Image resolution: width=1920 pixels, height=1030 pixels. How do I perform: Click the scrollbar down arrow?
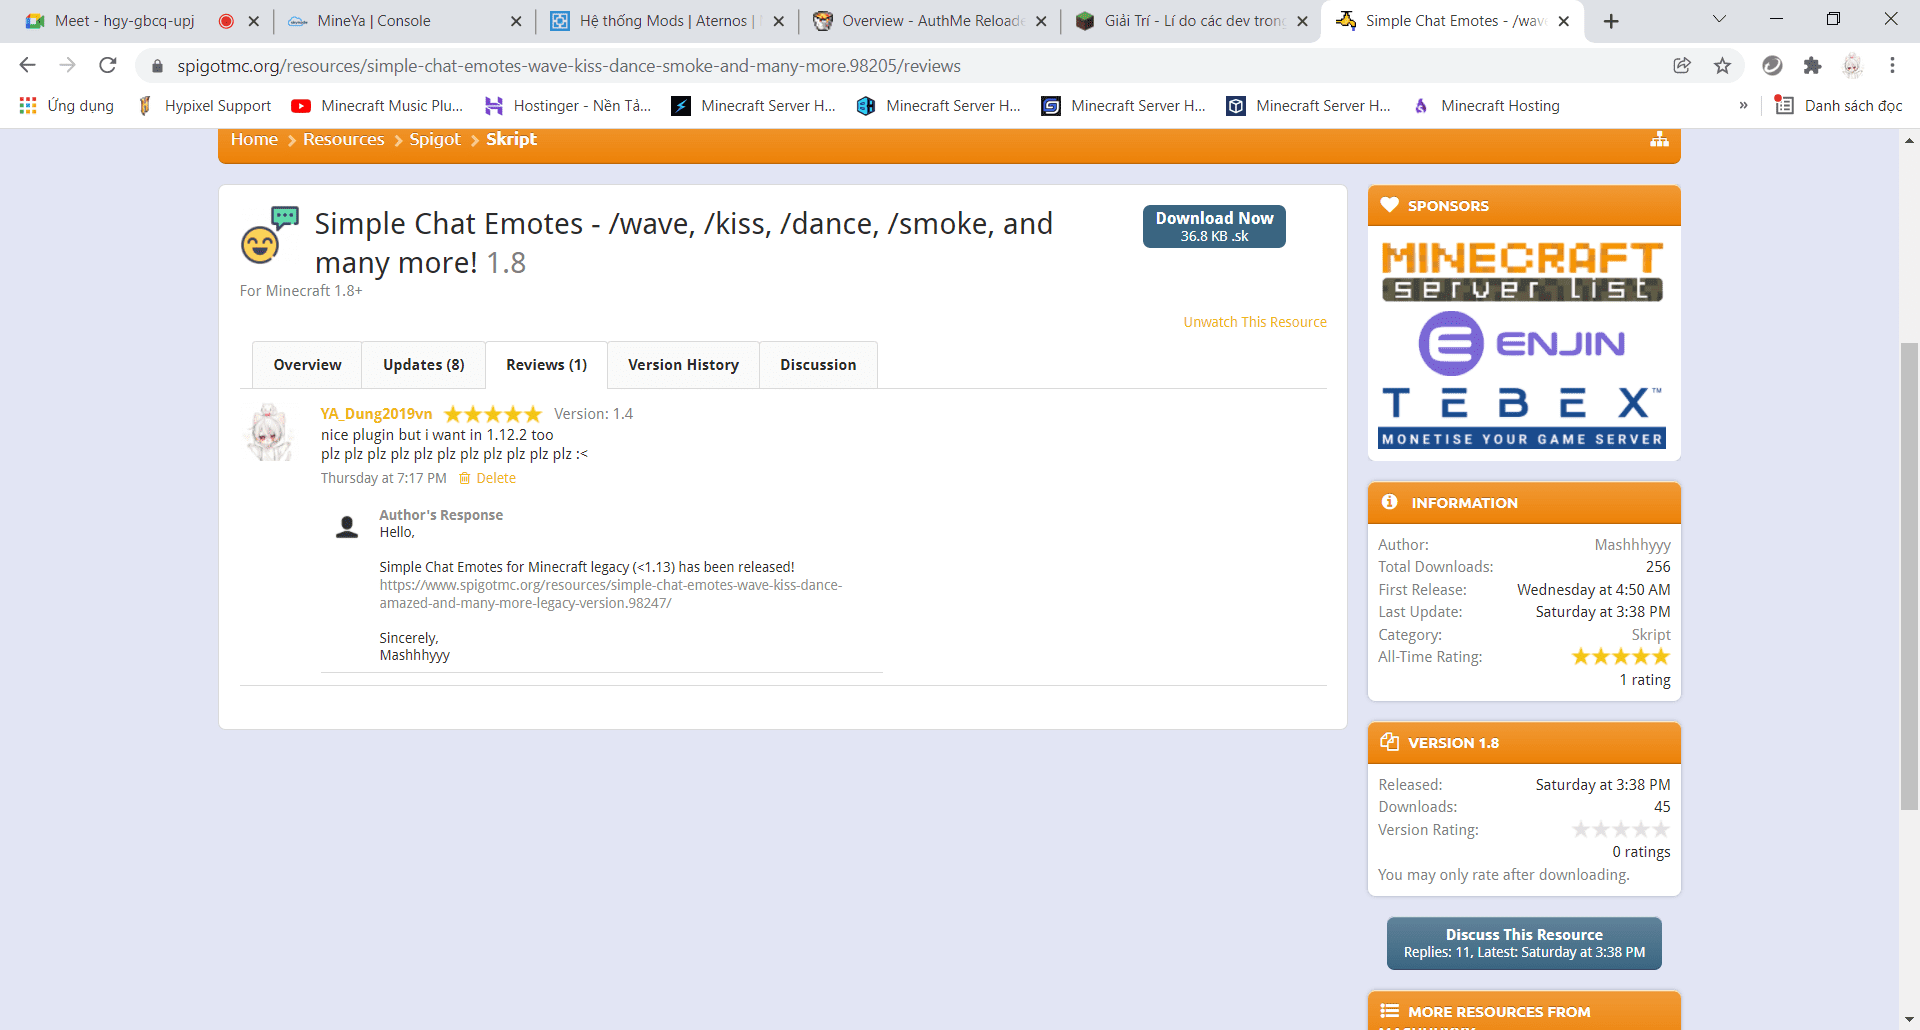(x=1909, y=1019)
